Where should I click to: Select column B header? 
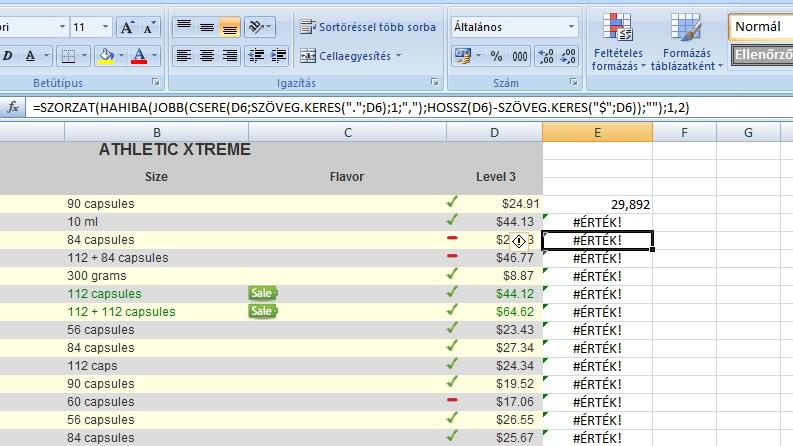(x=157, y=132)
